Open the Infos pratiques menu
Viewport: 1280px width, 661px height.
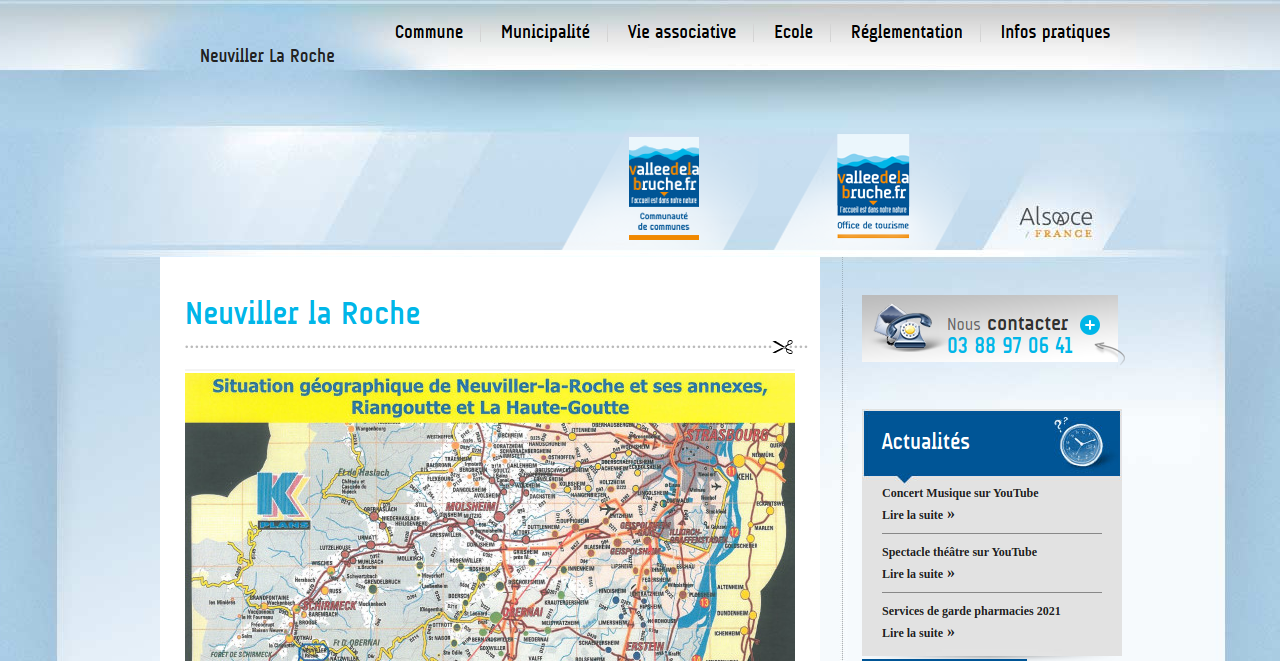point(1055,32)
